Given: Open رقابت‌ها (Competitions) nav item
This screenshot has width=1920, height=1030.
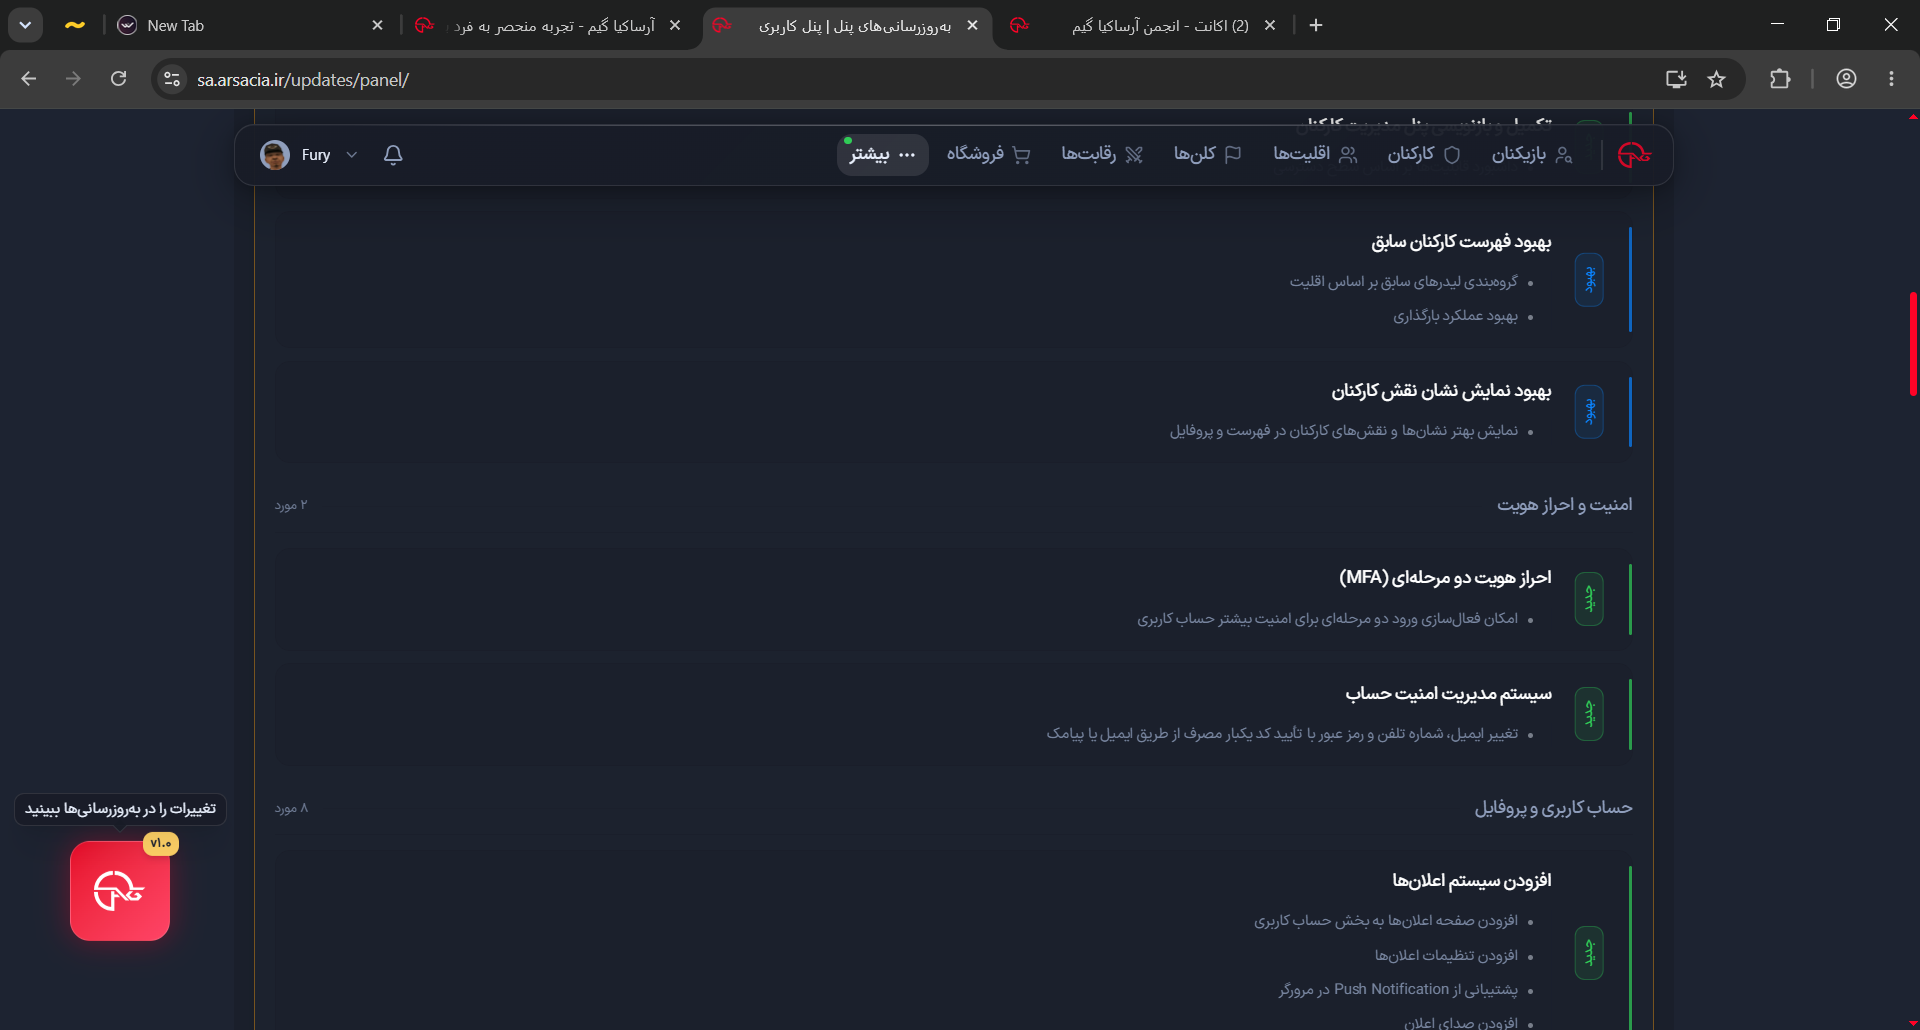Looking at the screenshot, I should pyautogui.click(x=1101, y=154).
